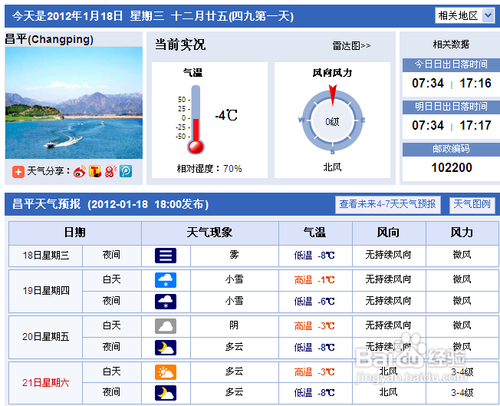This screenshot has height=406, width=500.
Task: Share weather to Tencent Weibo icon
Action: [95, 172]
